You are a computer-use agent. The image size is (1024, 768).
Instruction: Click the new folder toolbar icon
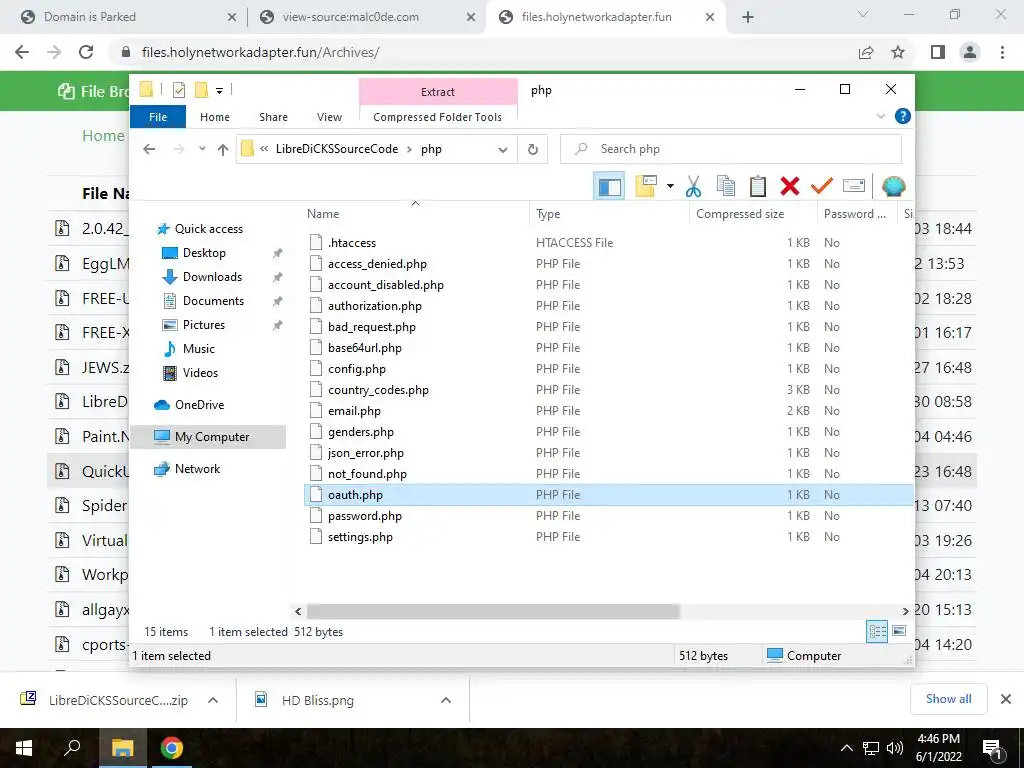pos(646,187)
